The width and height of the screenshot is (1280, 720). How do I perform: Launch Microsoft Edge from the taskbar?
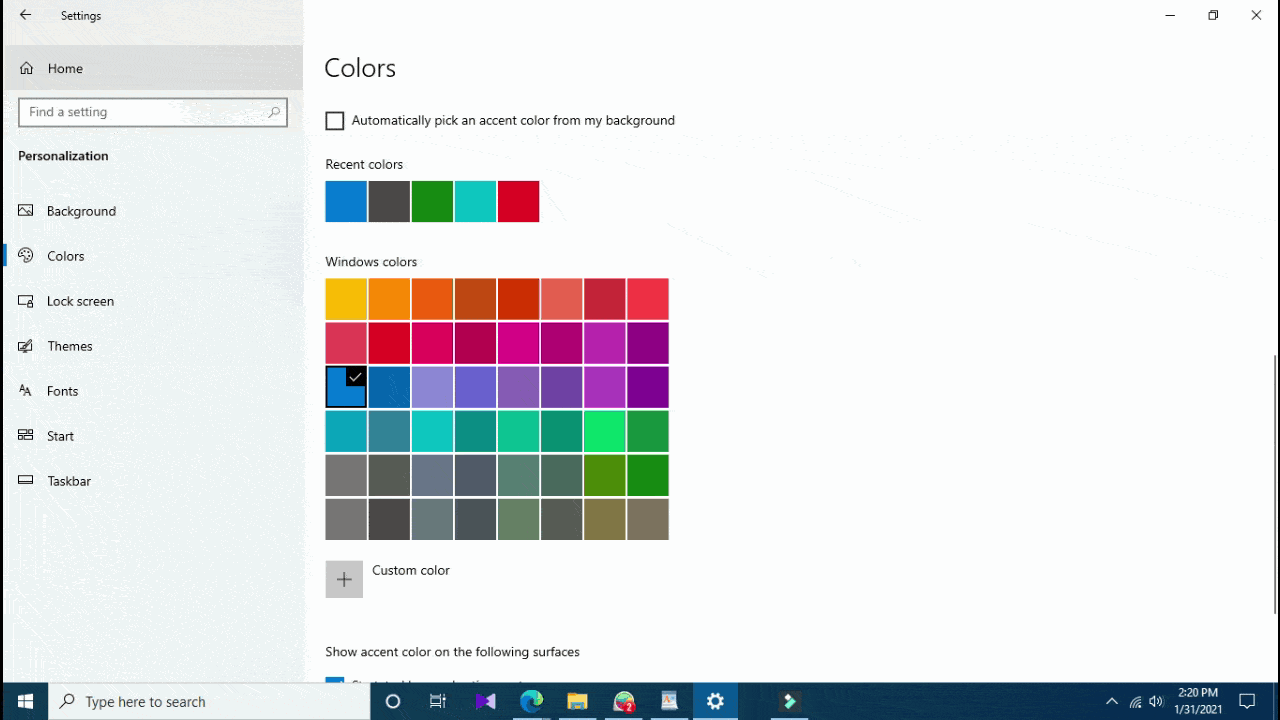click(x=530, y=701)
